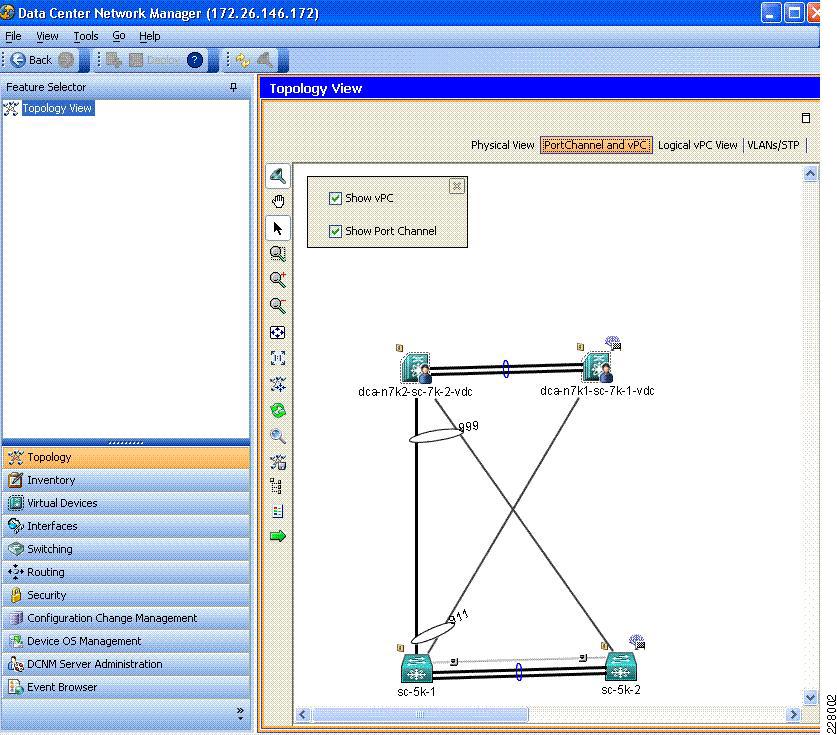The height and width of the screenshot is (735, 837).
Task: Open the Switching feature section
Action: point(126,549)
